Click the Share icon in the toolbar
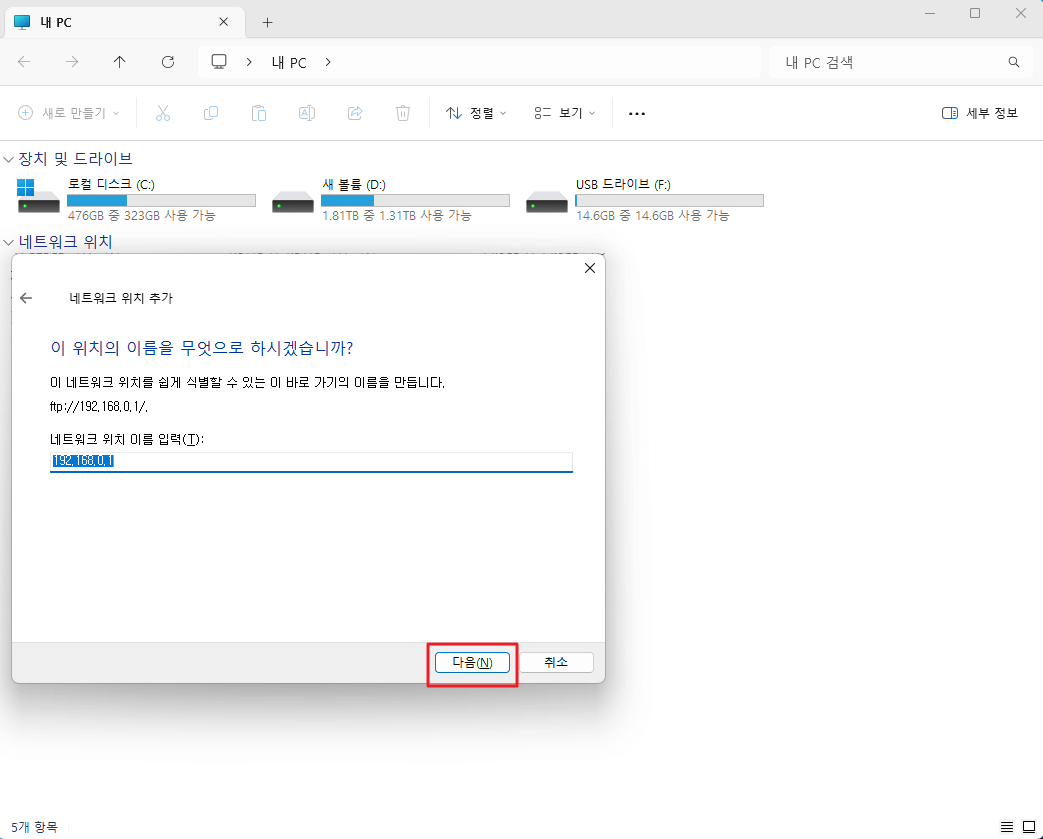This screenshot has width=1043, height=839. point(355,113)
